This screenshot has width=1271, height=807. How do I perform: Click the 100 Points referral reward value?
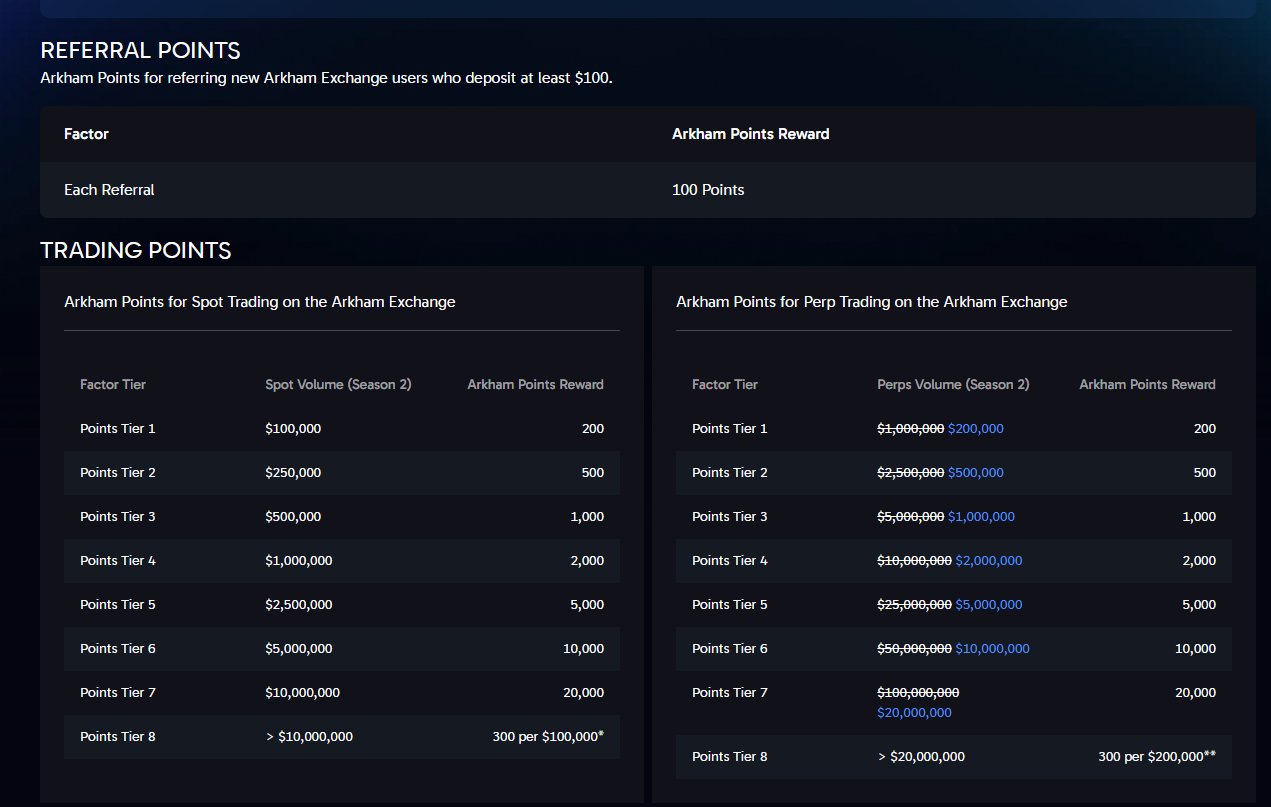pyautogui.click(x=708, y=190)
